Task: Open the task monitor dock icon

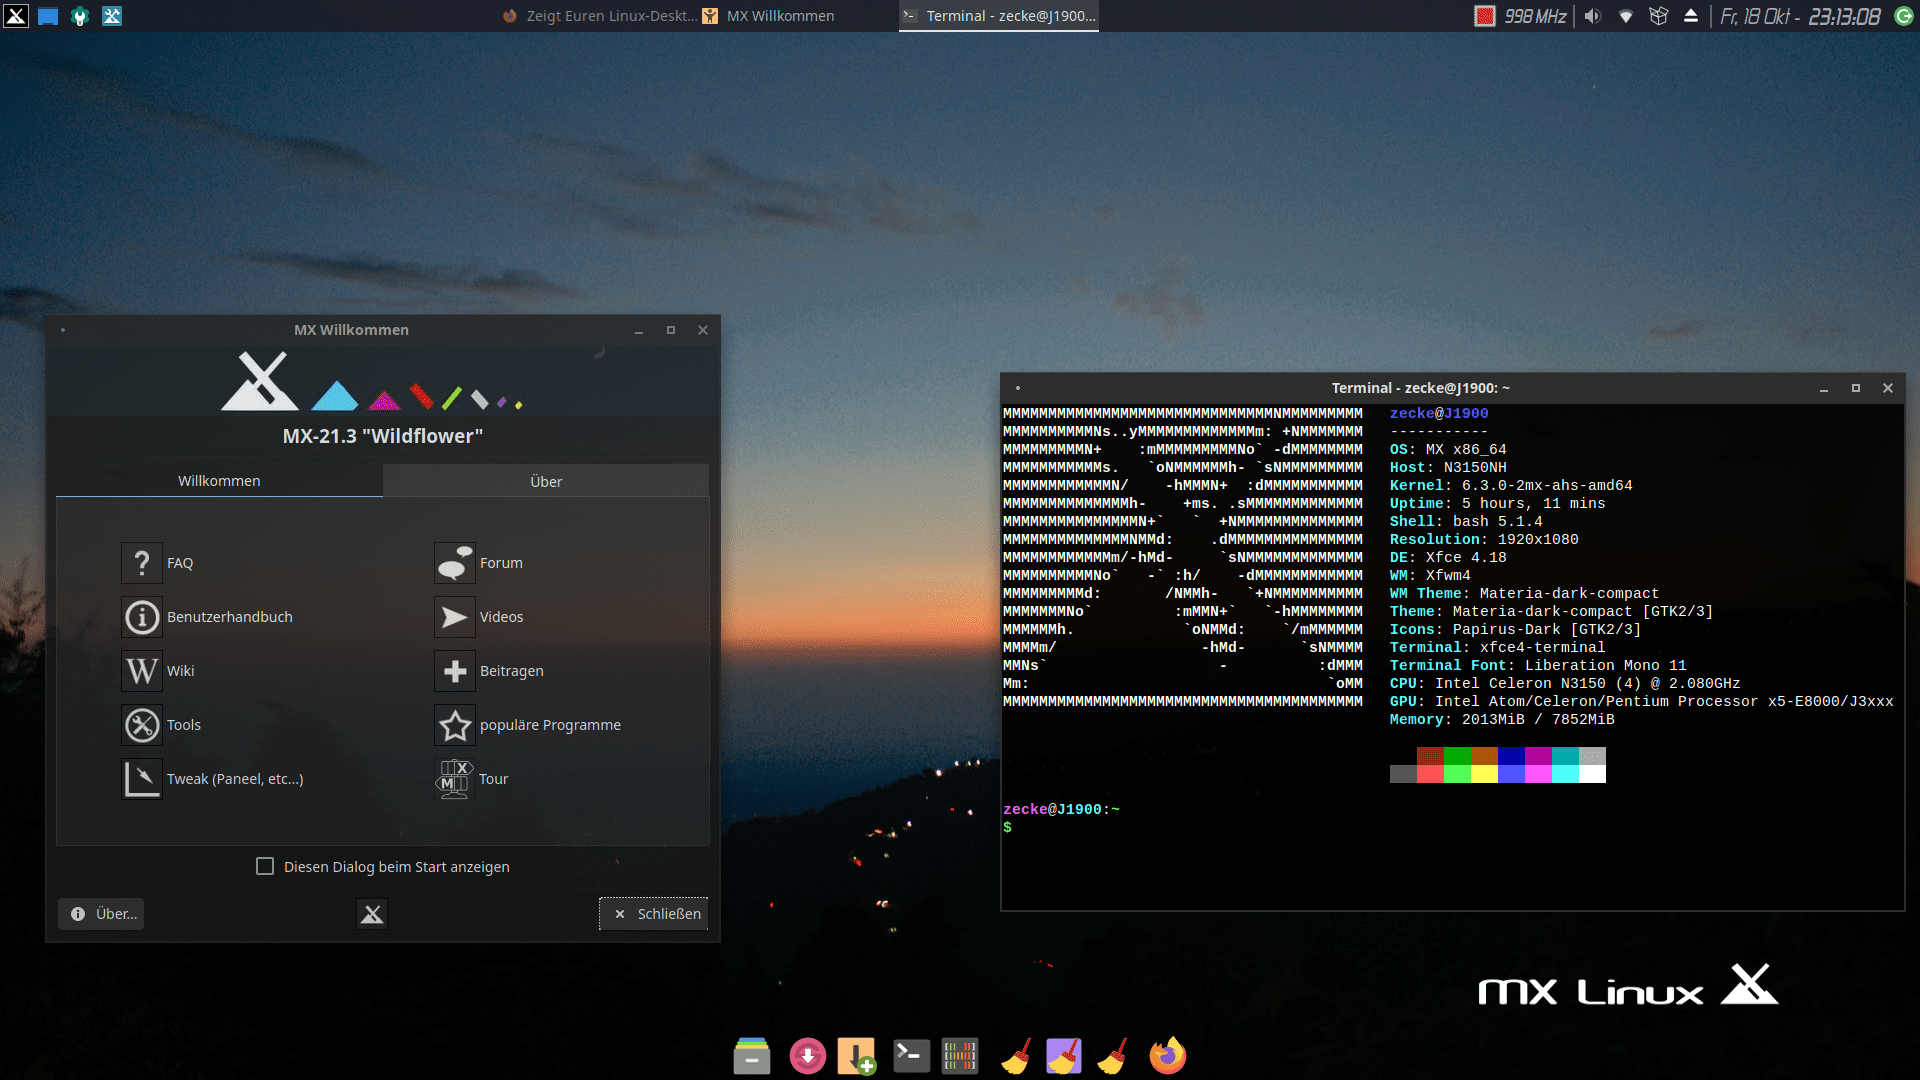Action: tap(960, 1056)
